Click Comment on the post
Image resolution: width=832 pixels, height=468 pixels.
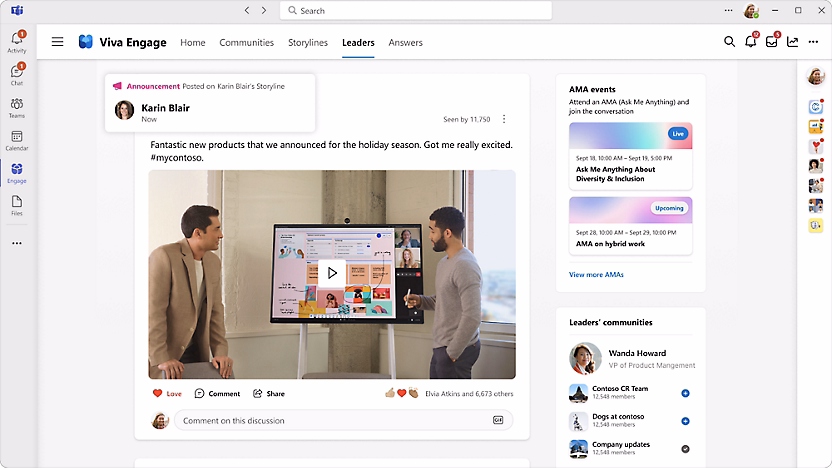click(218, 394)
